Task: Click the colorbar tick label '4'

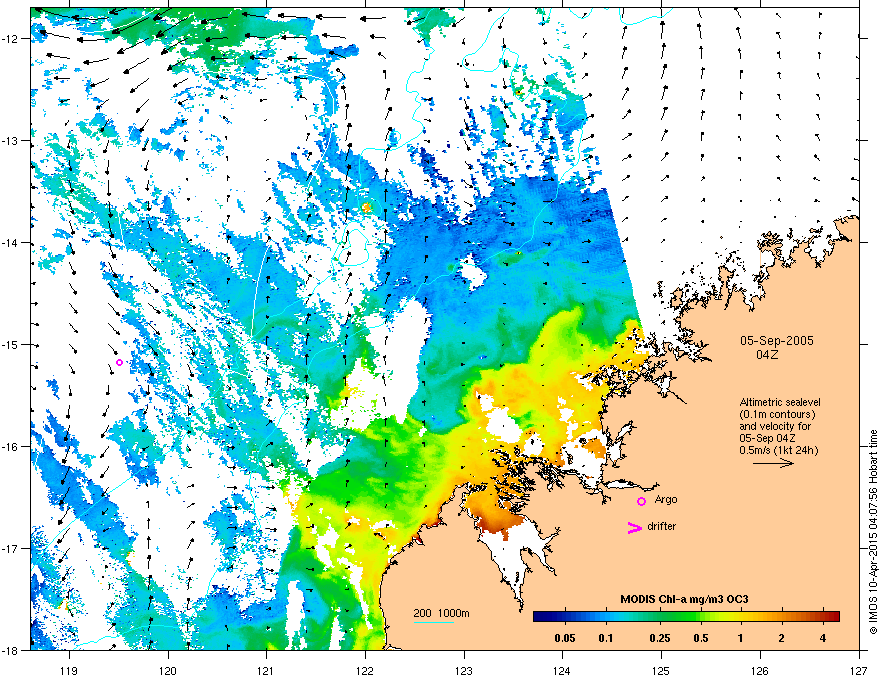Action: click(823, 638)
